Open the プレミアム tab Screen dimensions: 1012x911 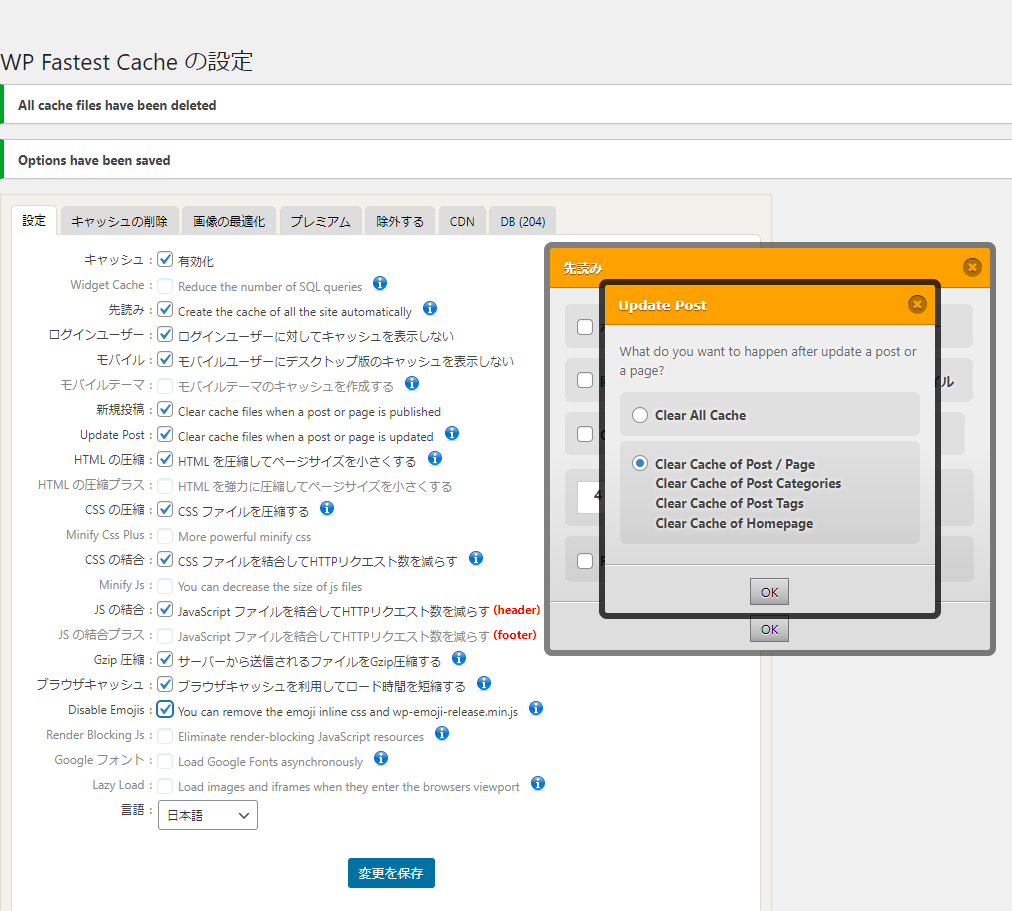[320, 221]
